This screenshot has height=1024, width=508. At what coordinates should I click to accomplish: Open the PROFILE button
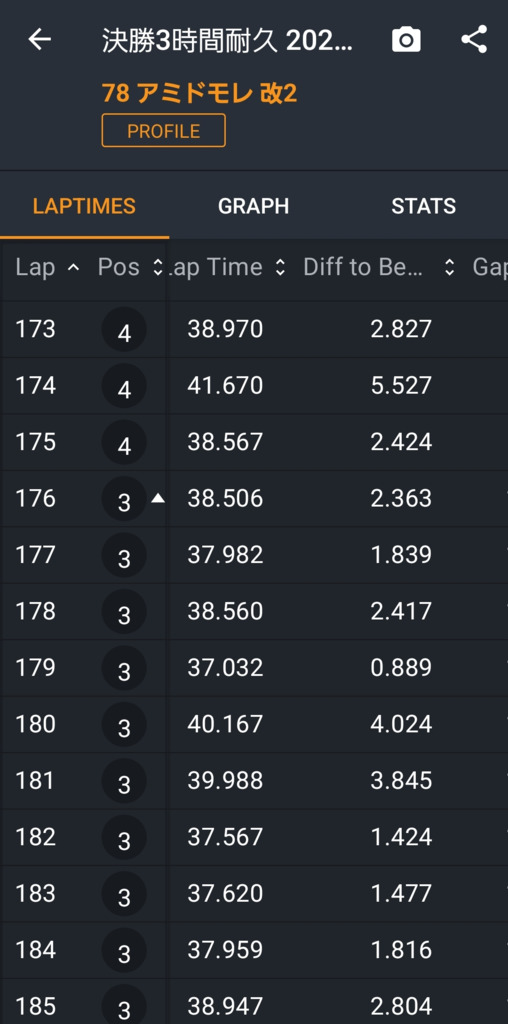coord(164,131)
